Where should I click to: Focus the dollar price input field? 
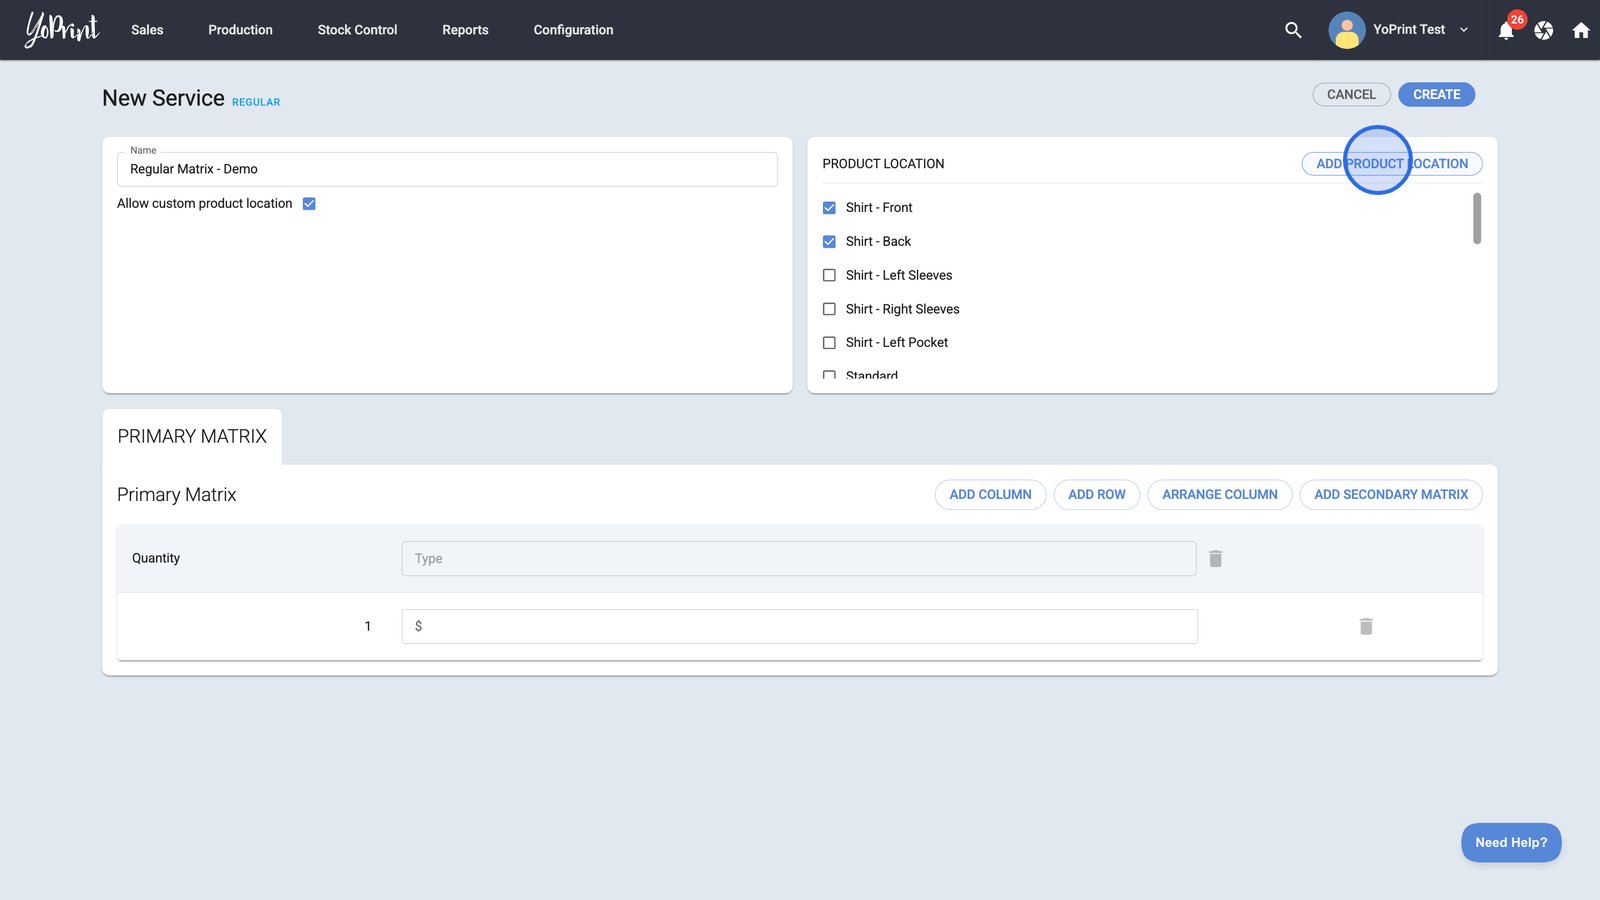pyautogui.click(x=800, y=627)
